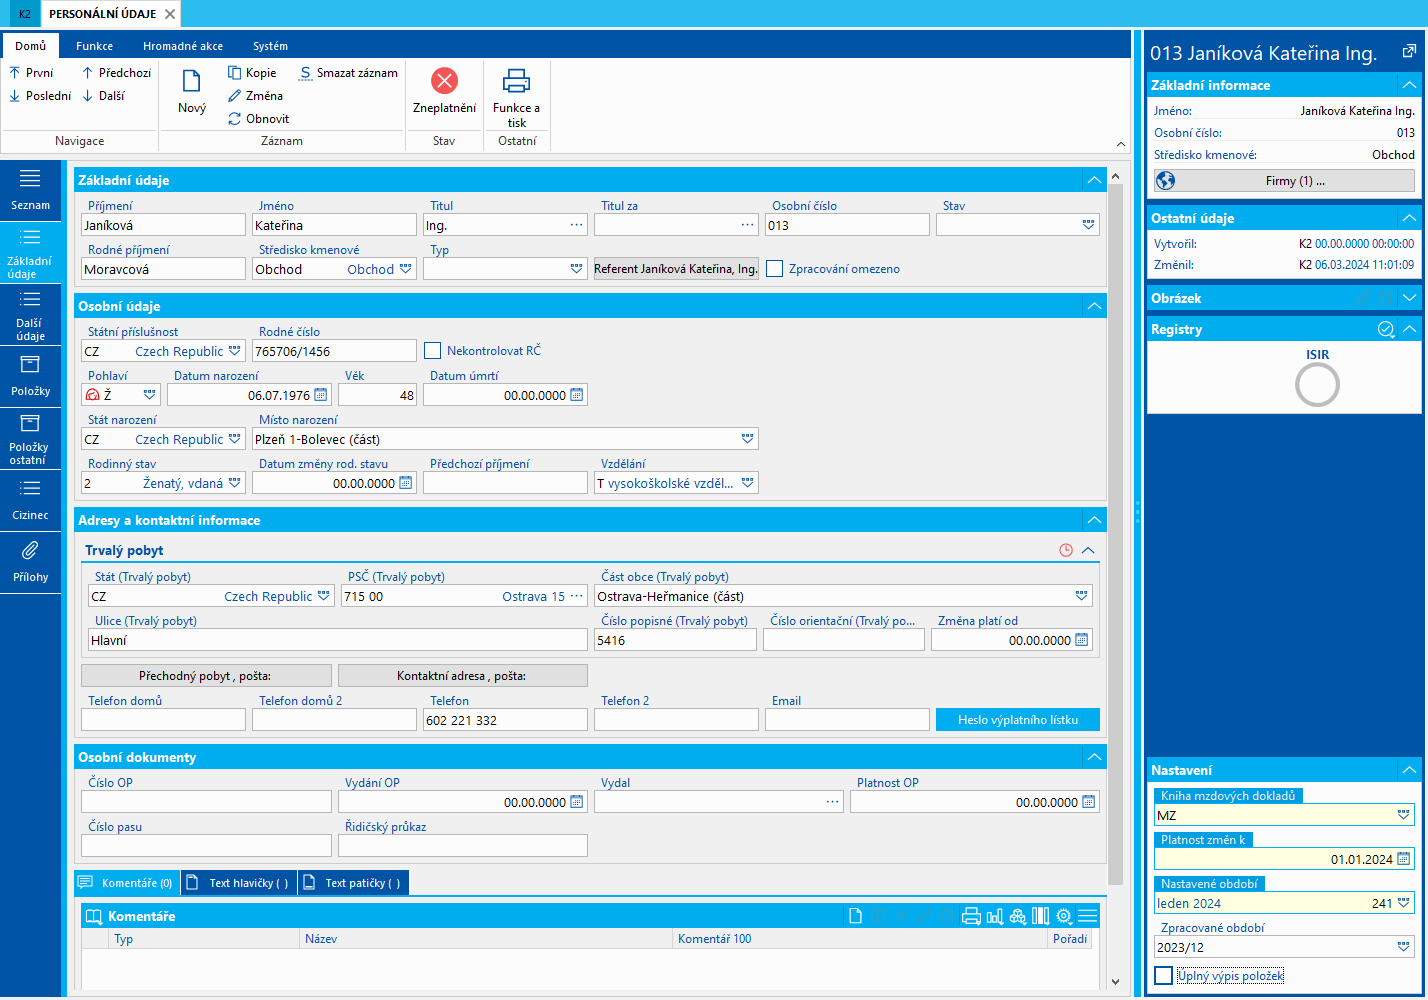
Task: Open the Rodinný stav dropdown
Action: point(235,483)
